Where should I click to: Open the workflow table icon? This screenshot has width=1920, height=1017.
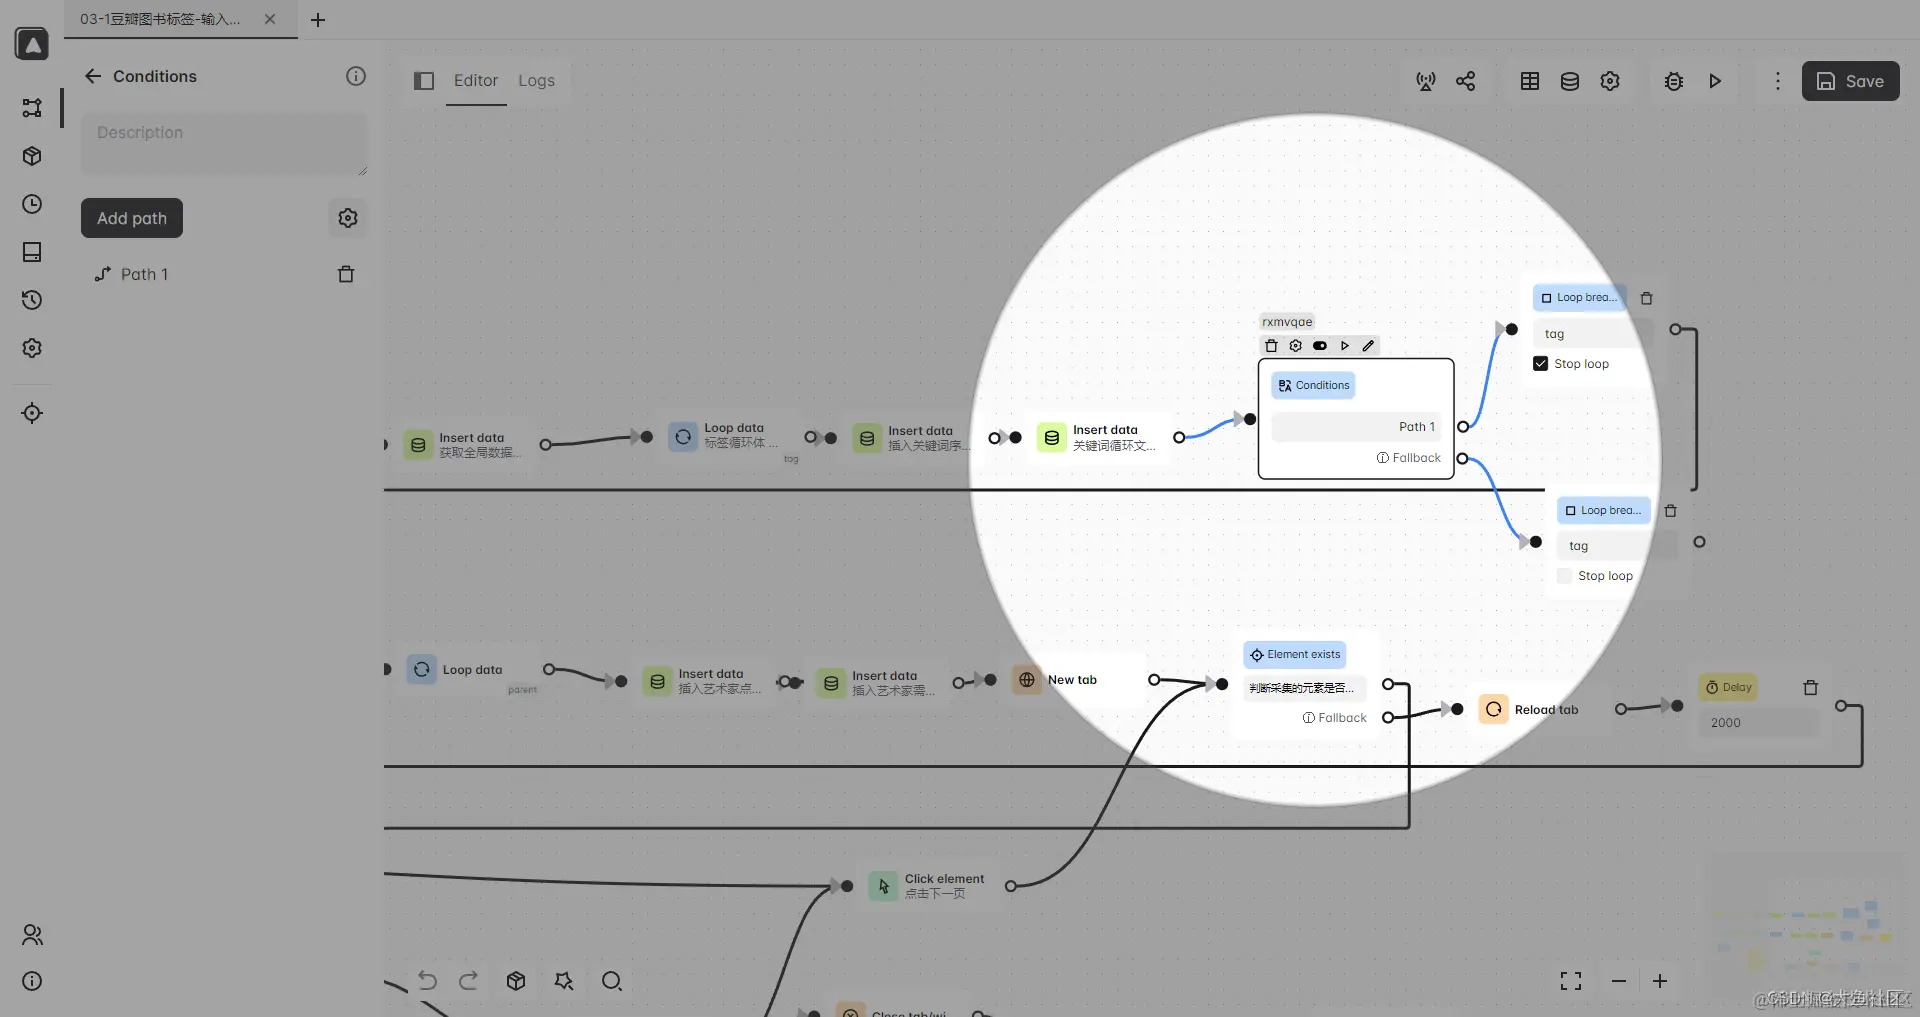coord(1530,81)
